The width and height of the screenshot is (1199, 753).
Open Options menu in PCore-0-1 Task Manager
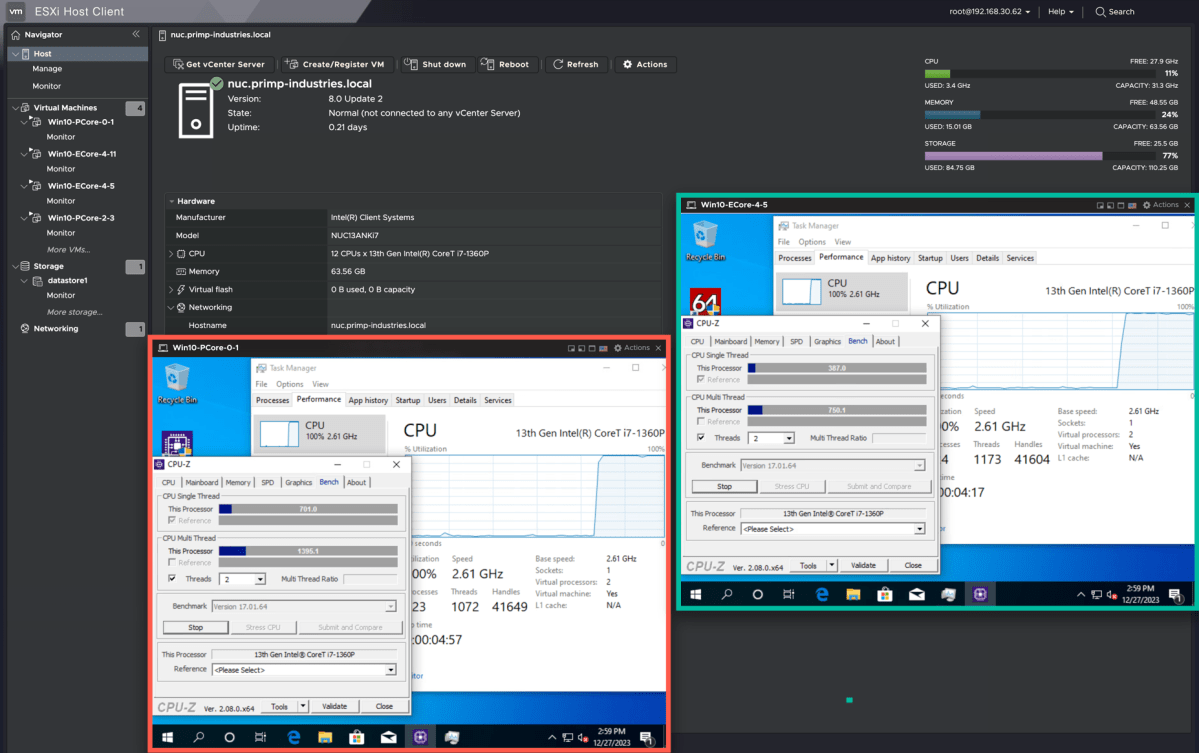(290, 385)
